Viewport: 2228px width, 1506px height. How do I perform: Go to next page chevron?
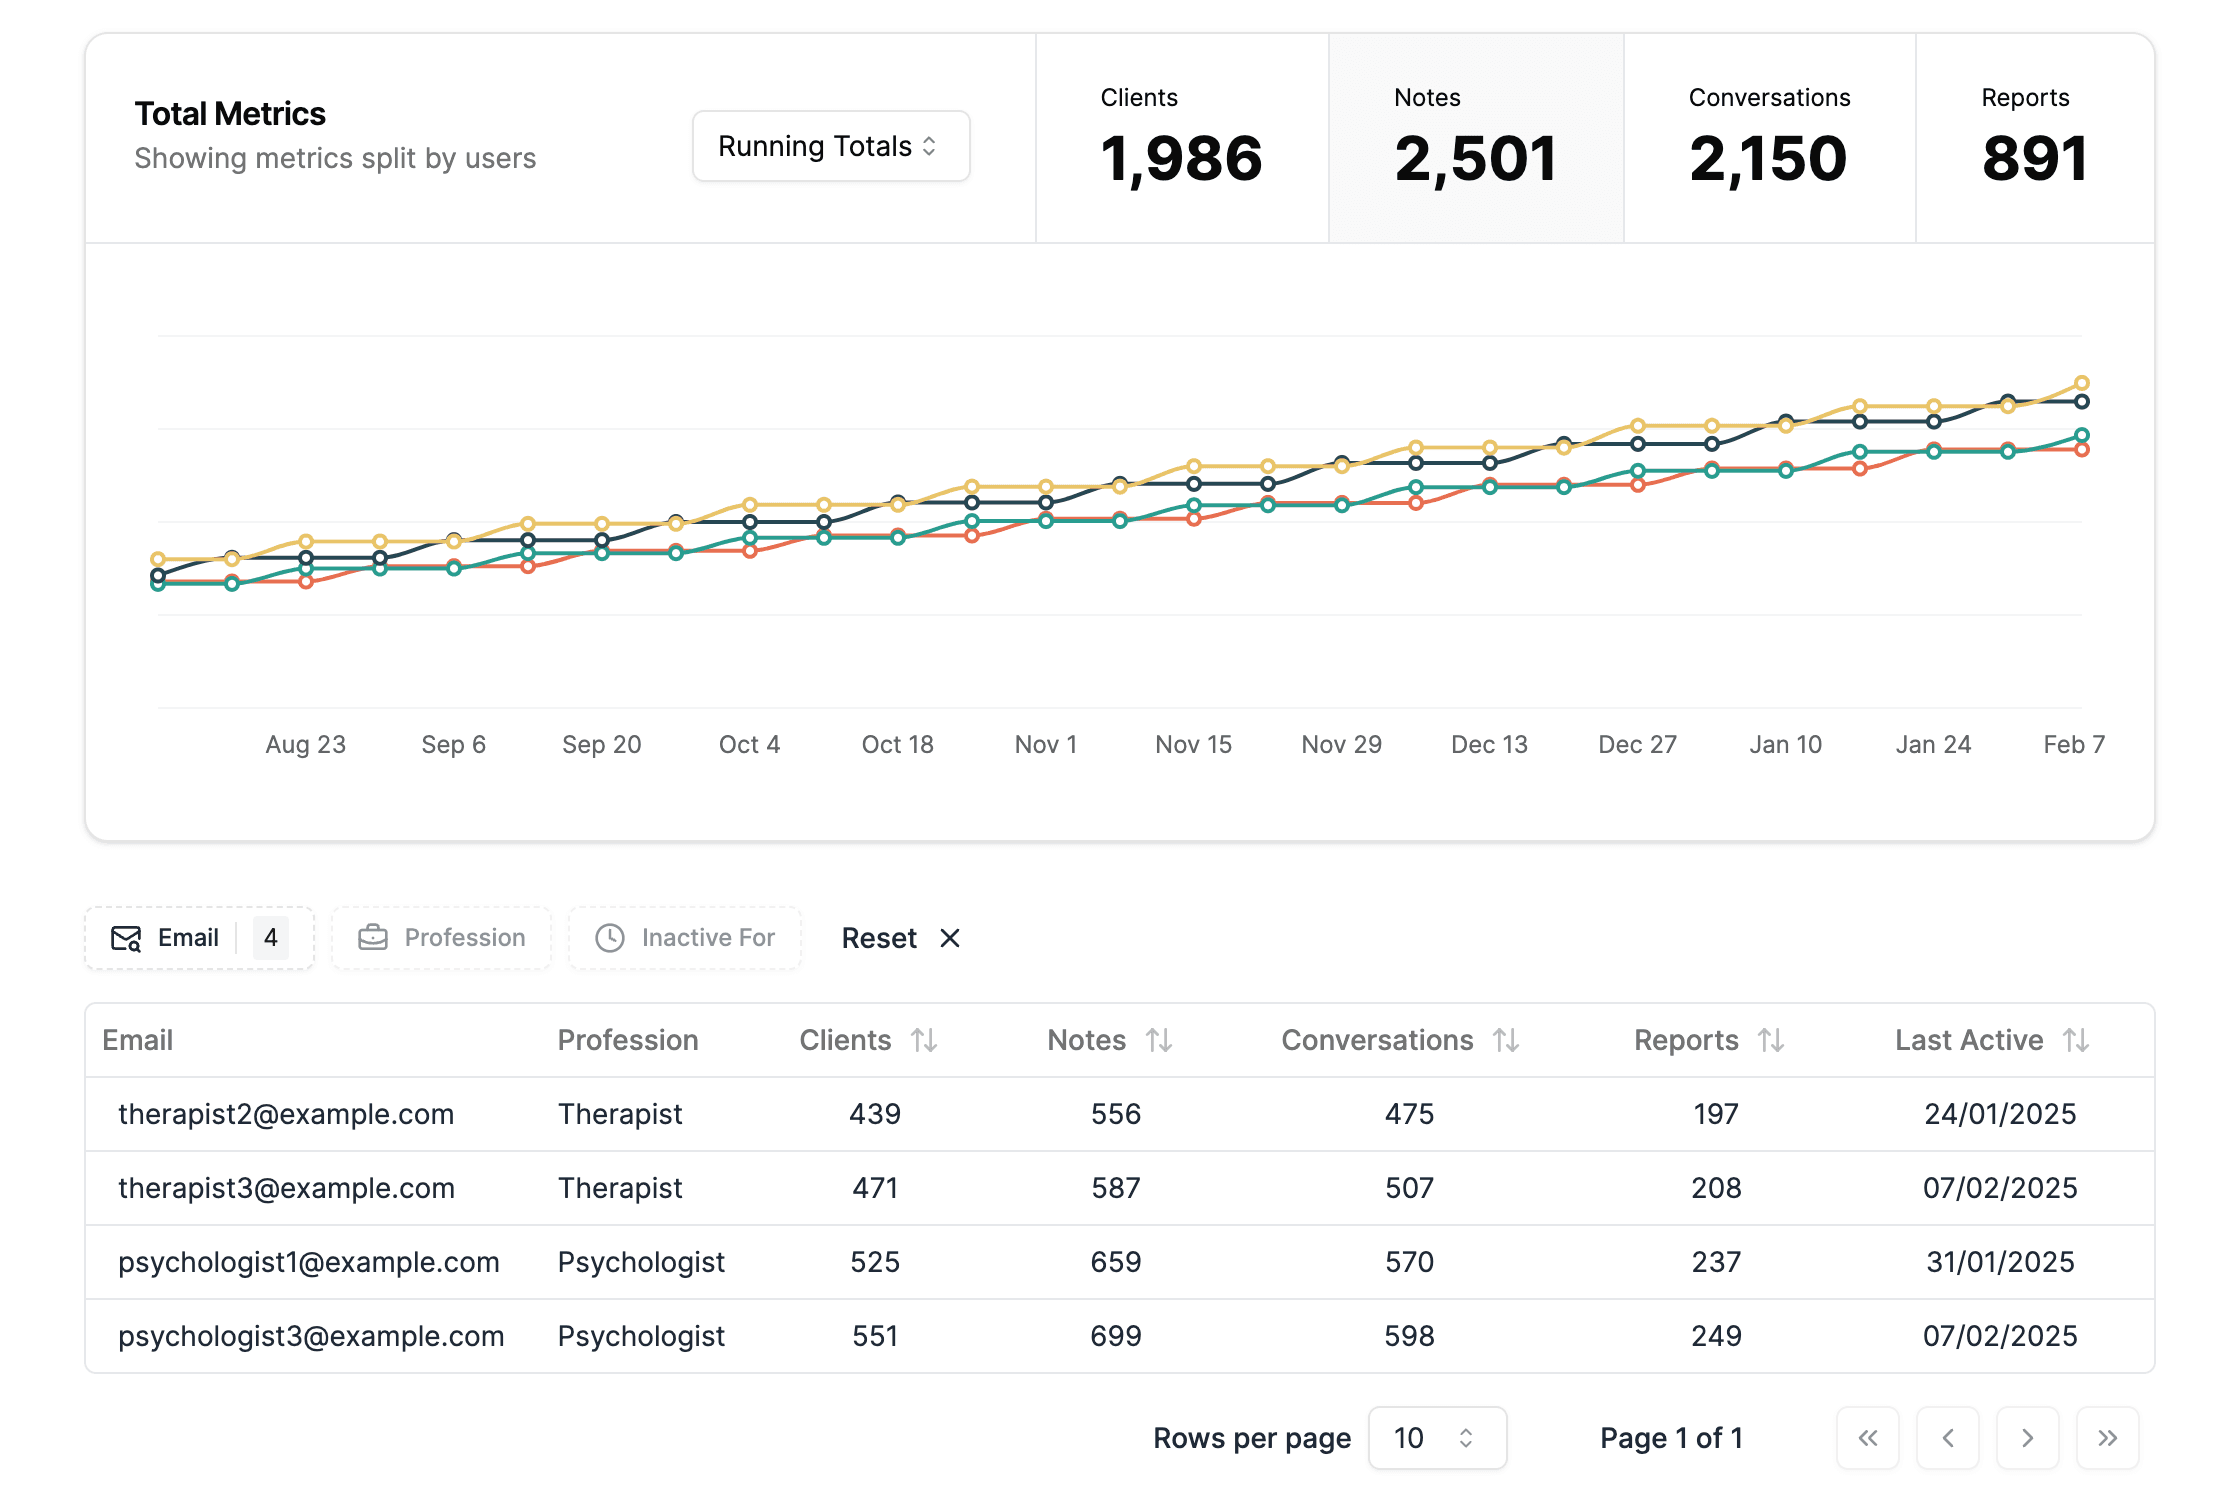click(2027, 1438)
